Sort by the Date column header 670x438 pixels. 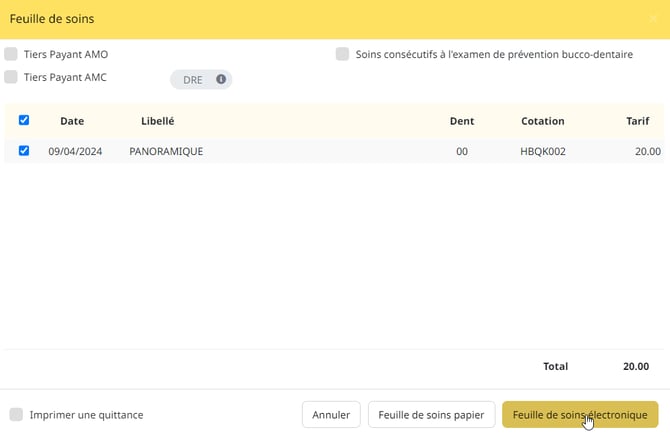click(x=72, y=121)
